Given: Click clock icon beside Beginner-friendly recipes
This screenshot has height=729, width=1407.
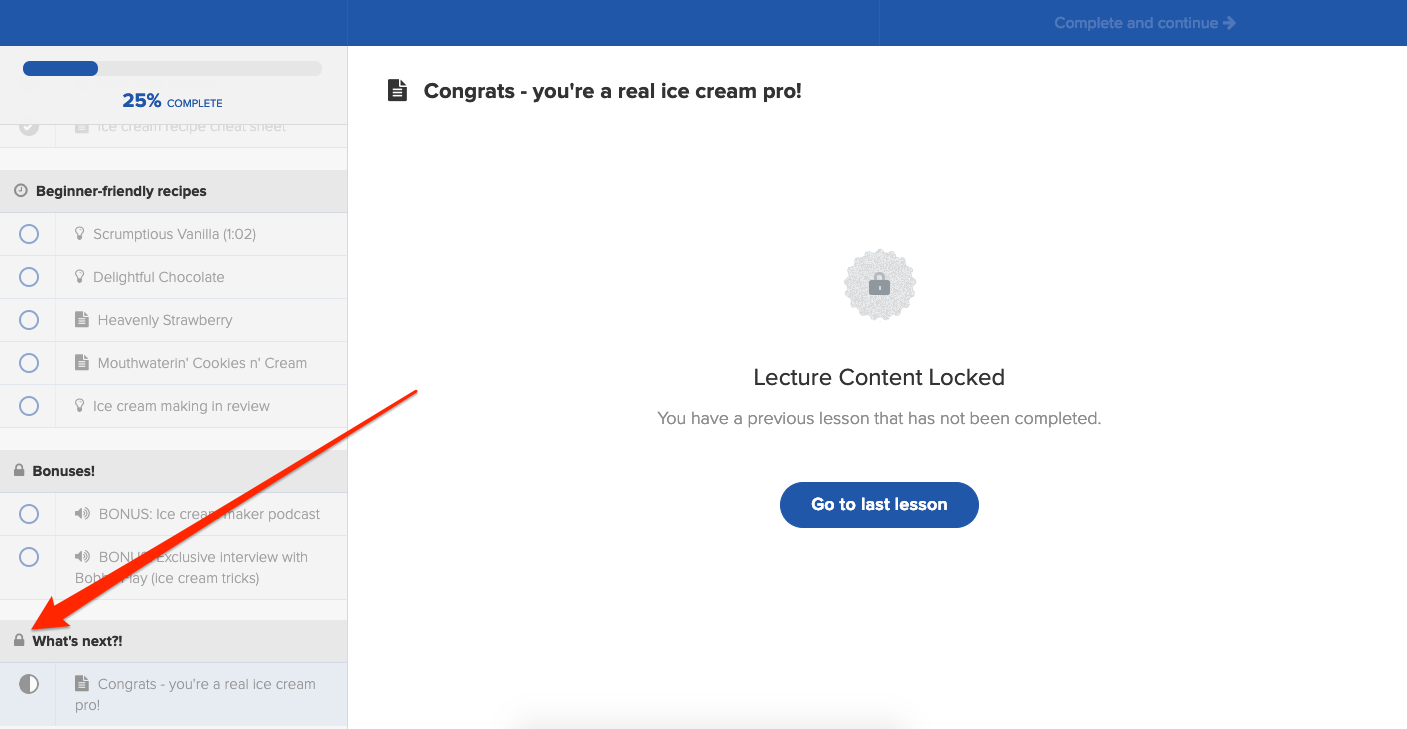Looking at the screenshot, I should 21,191.
